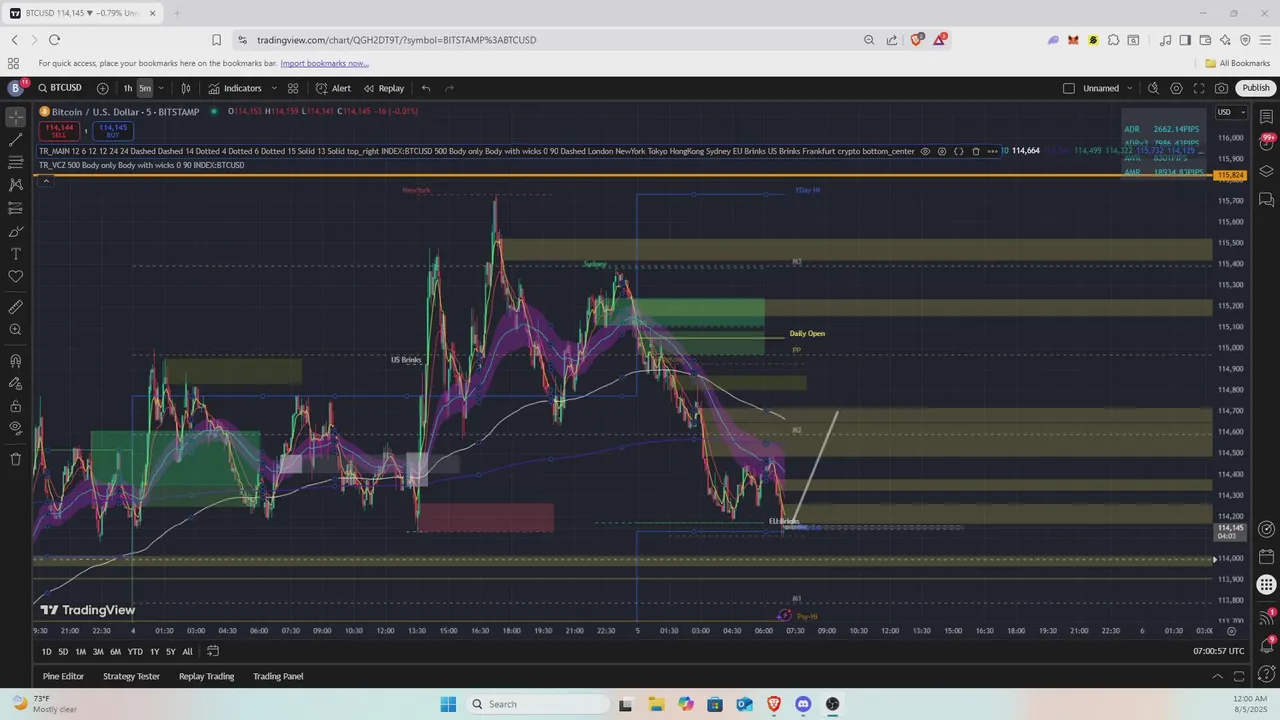Screen dimensions: 1280x720
Task: Select the crosshair cursor tool
Action: (x=15, y=117)
